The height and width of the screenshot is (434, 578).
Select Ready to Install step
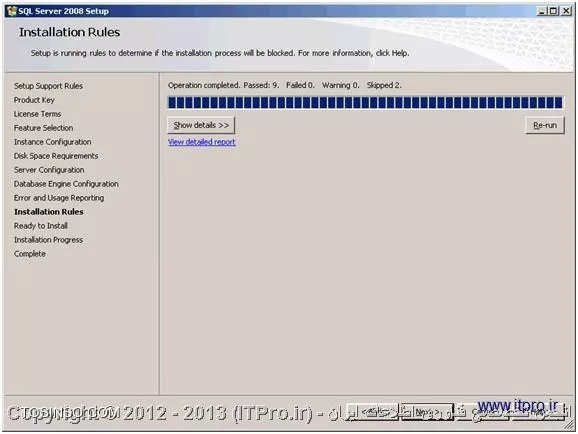[41, 226]
